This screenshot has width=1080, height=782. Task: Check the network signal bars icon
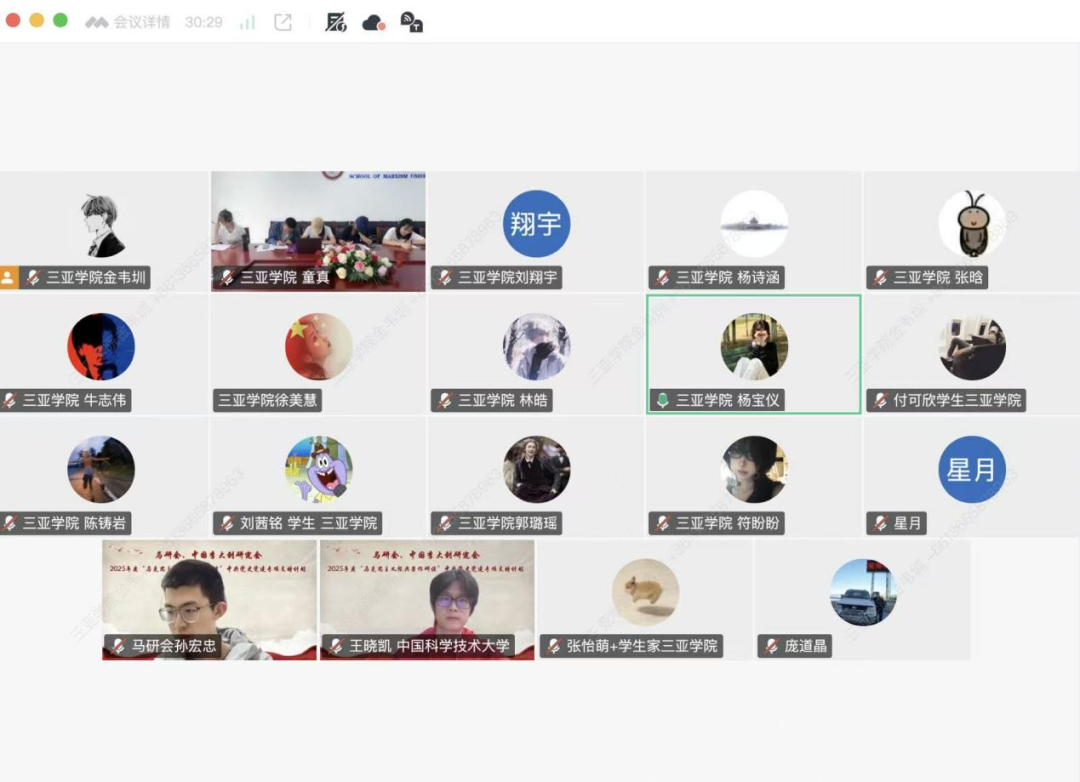tap(247, 22)
